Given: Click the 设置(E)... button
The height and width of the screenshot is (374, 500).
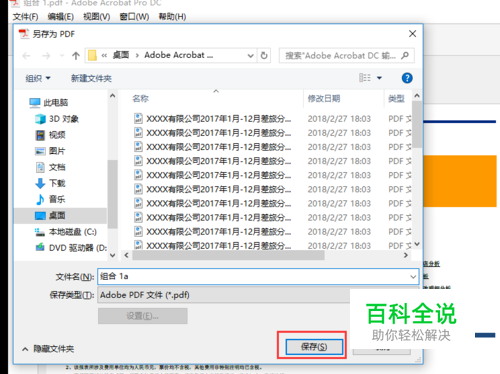Looking at the screenshot, I should (143, 316).
